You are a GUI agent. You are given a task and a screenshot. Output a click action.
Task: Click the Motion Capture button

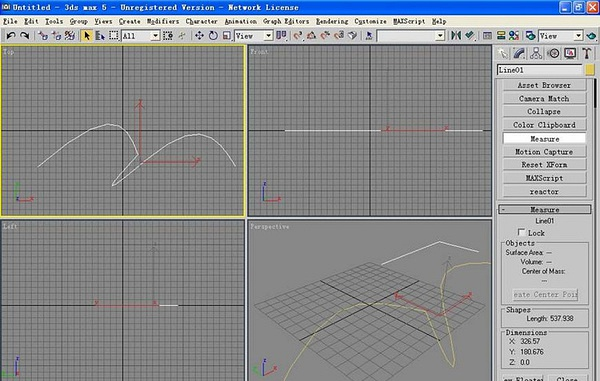544,151
